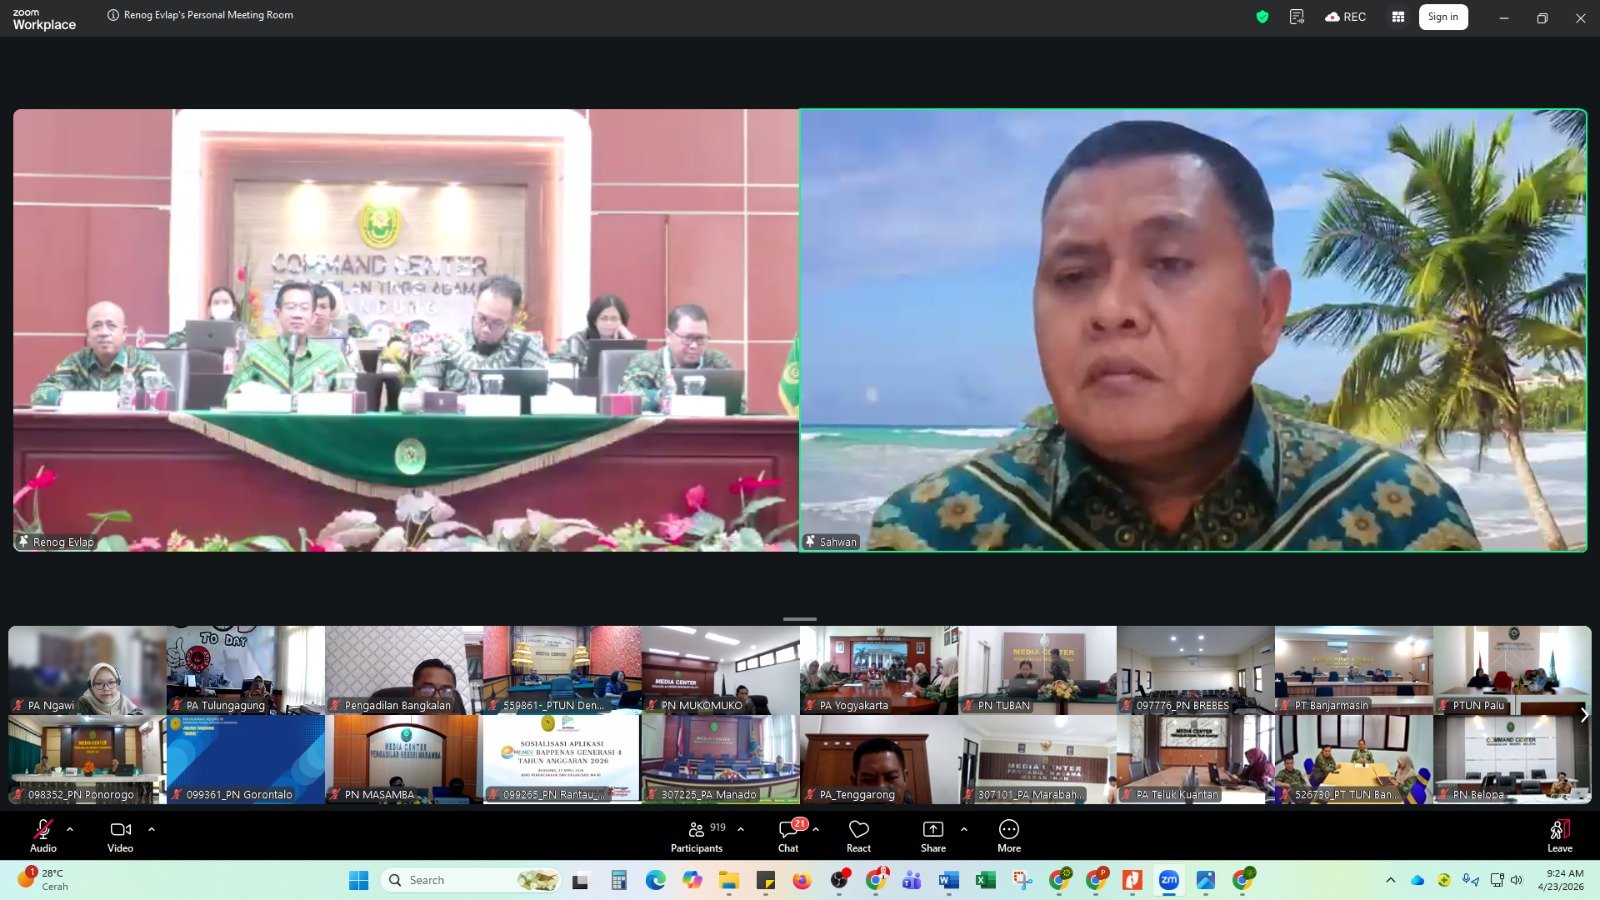
Task: Expand the audio settings arrow
Action: [70, 829]
